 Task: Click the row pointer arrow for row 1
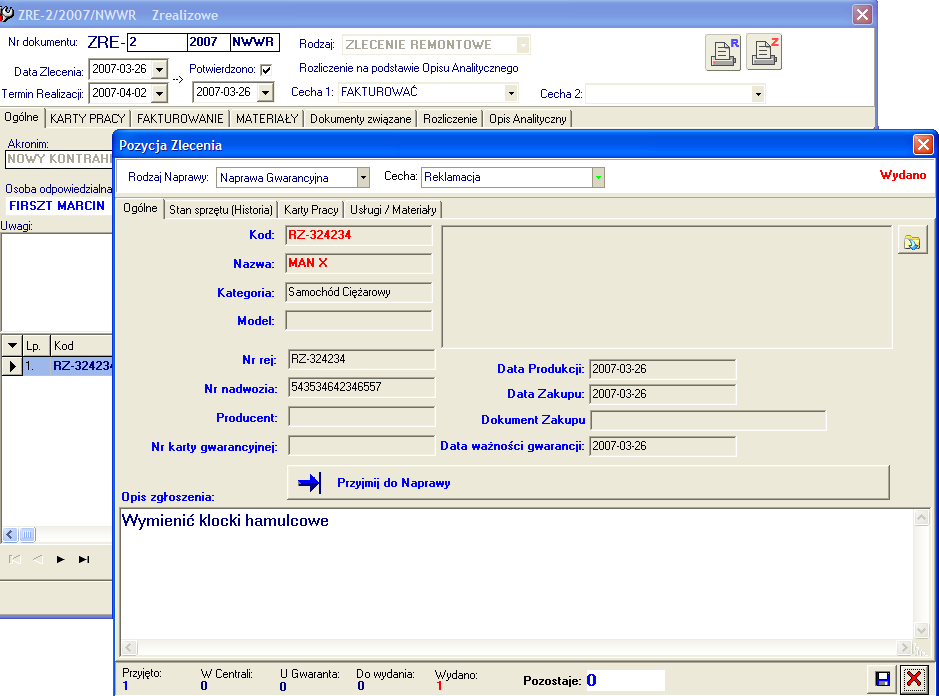pyautogui.click(x=12, y=365)
